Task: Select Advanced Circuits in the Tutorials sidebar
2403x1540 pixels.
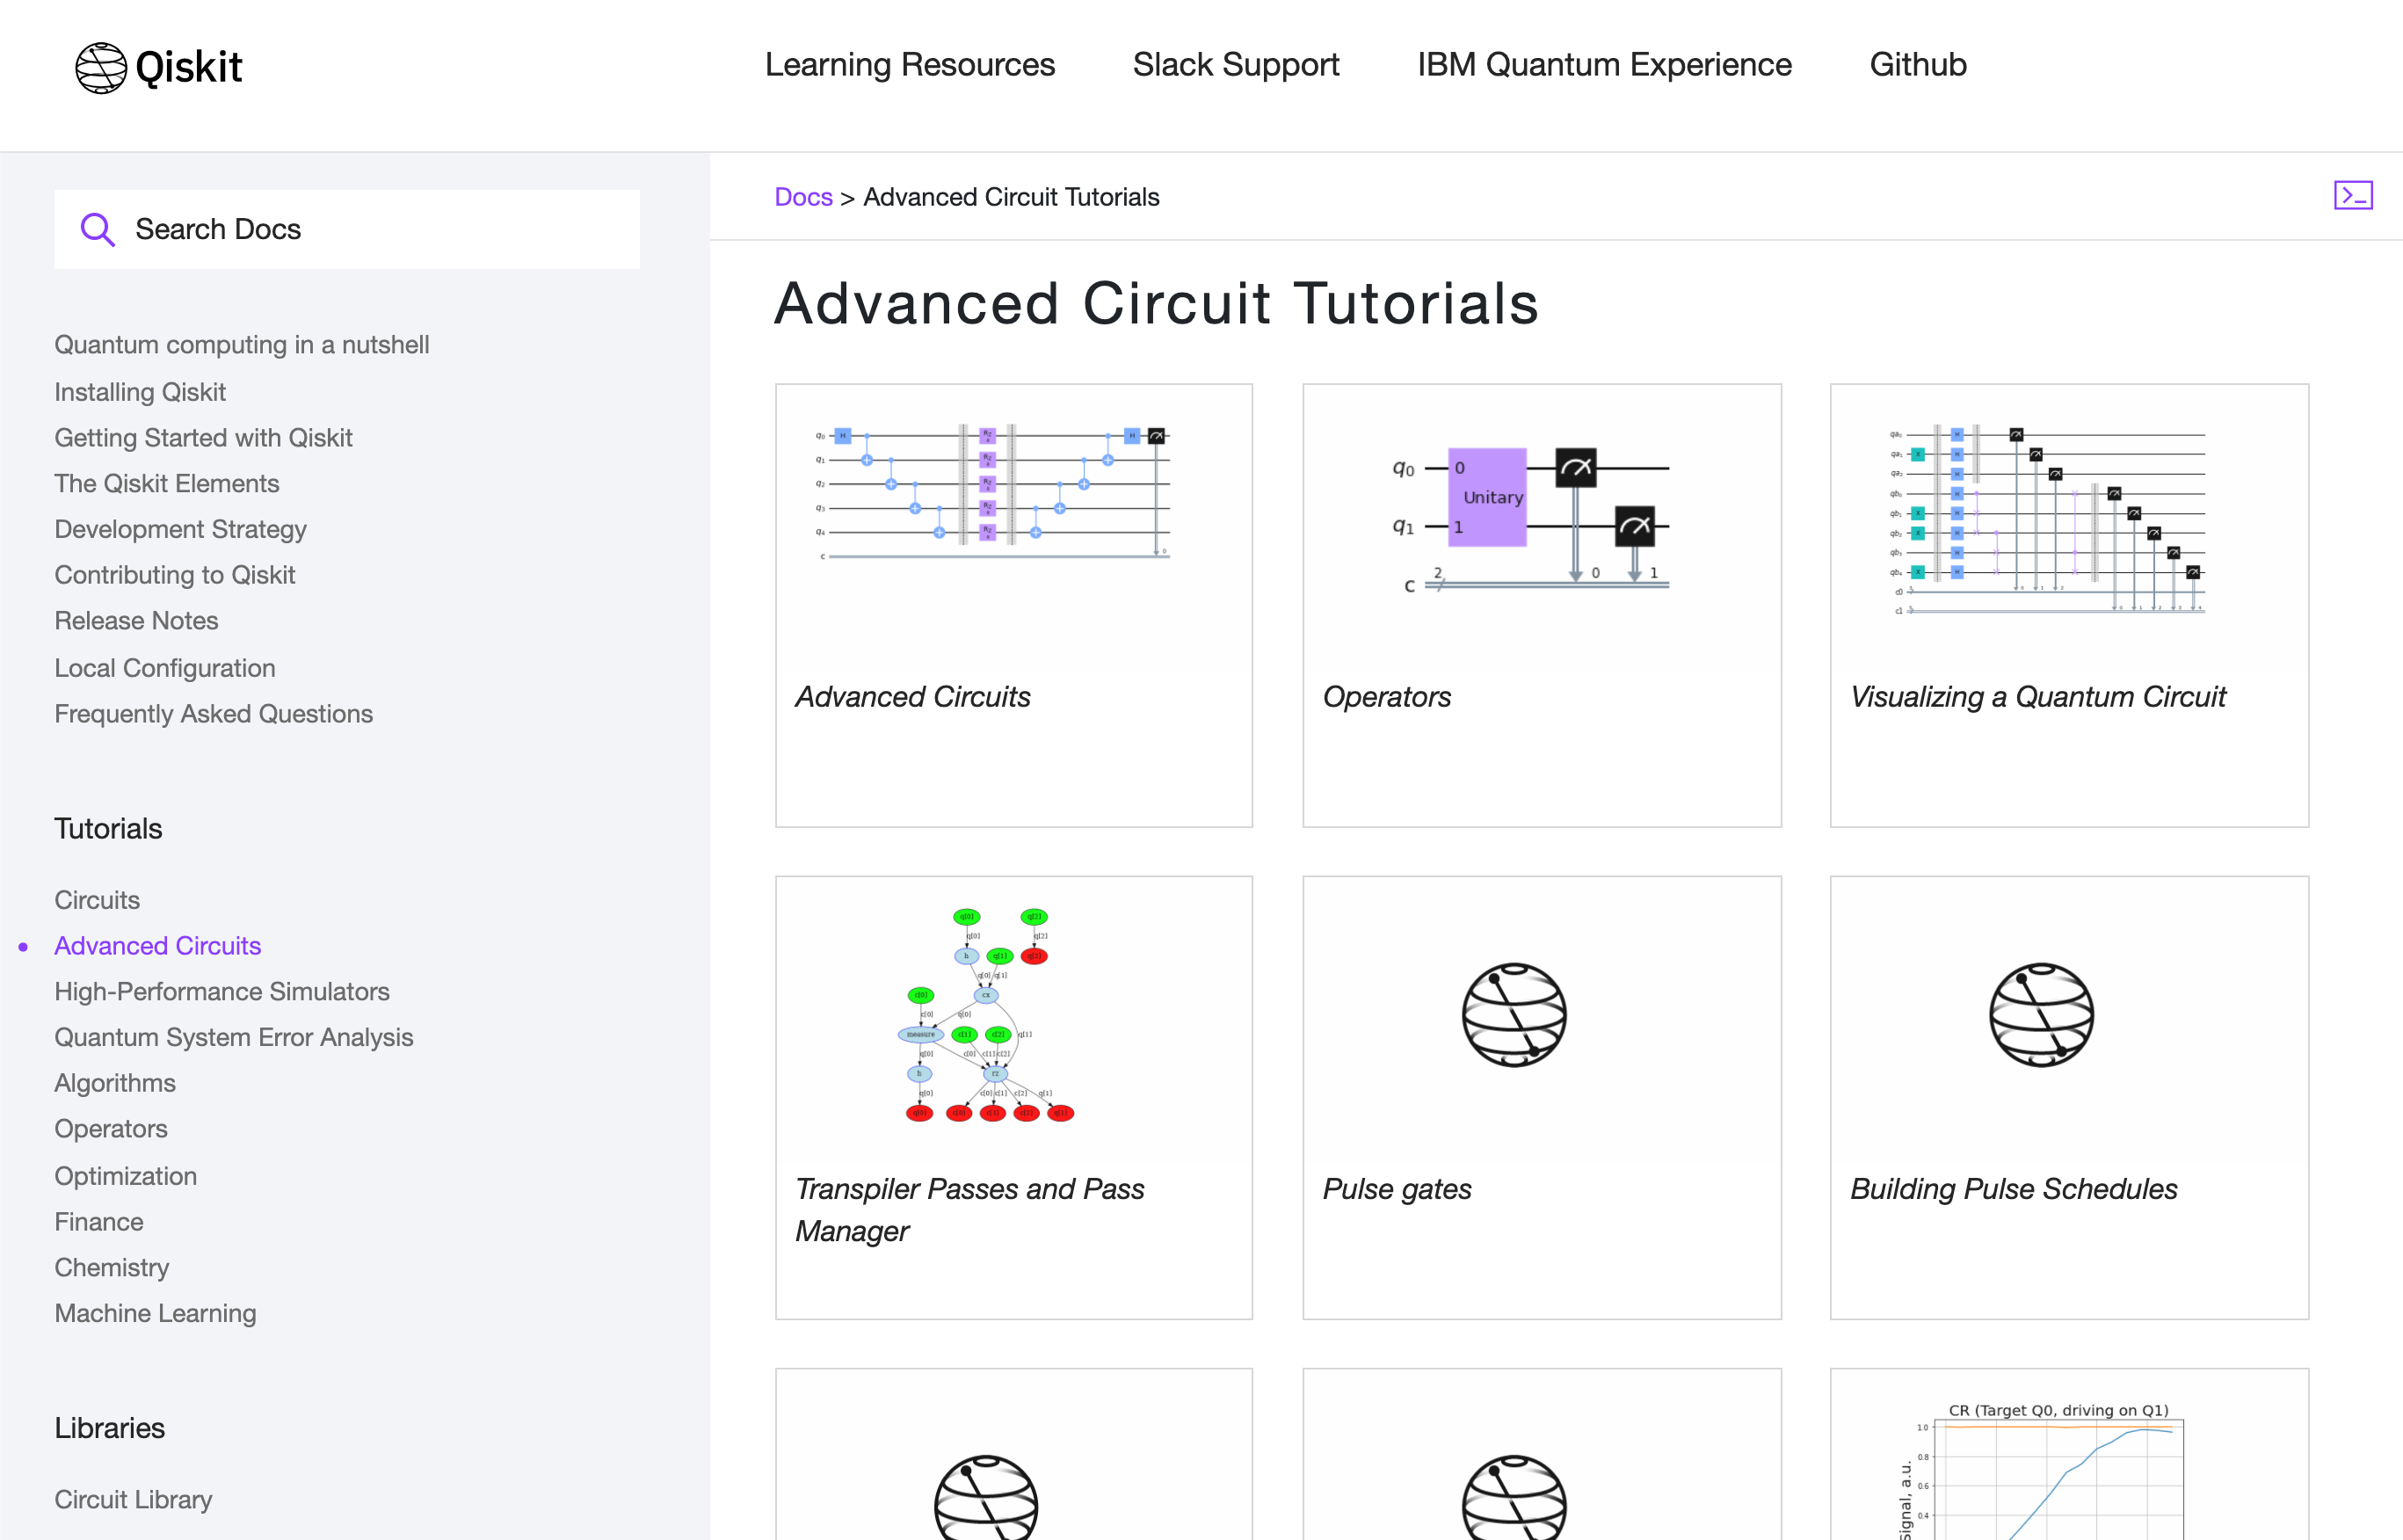Action: [x=157, y=945]
